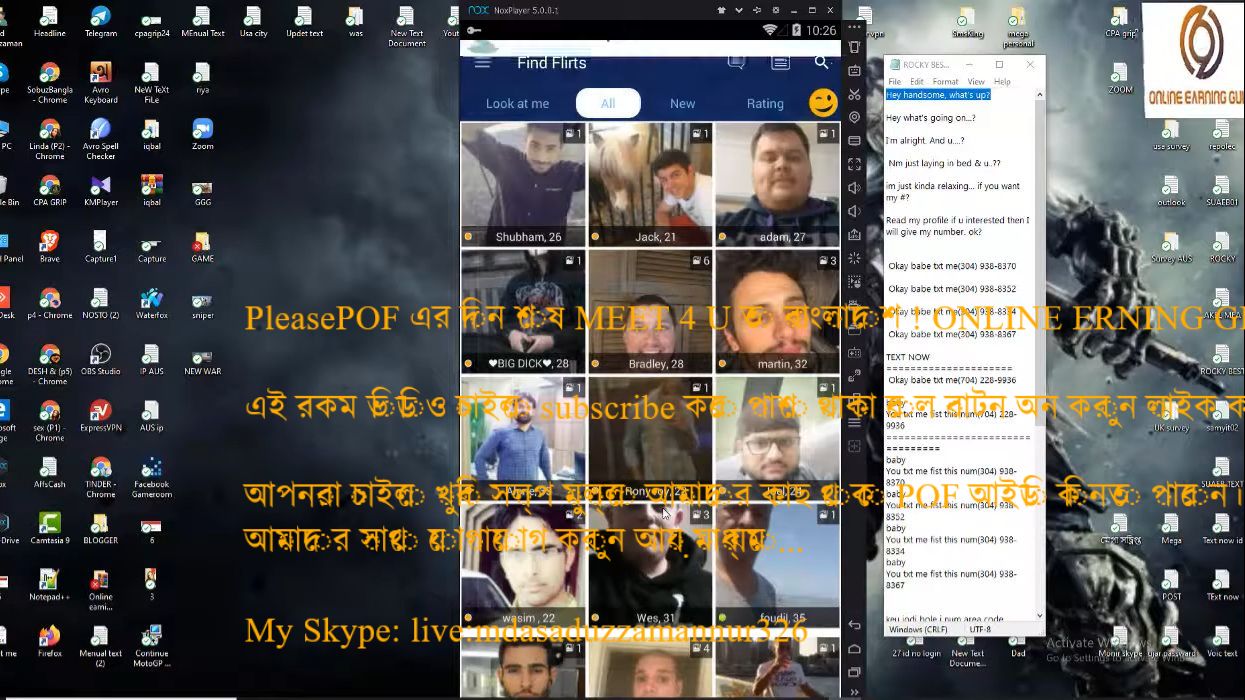The height and width of the screenshot is (700, 1245).
Task: Open the news feed icon beside search
Action: 780,62
